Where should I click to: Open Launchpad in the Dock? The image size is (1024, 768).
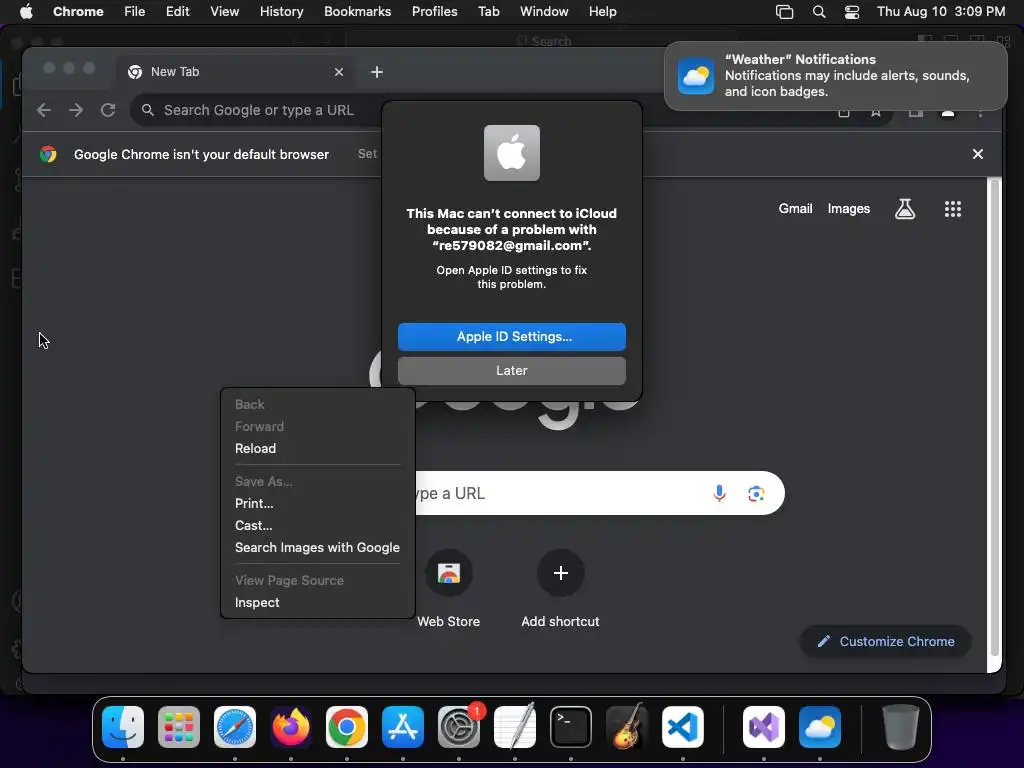pos(179,727)
